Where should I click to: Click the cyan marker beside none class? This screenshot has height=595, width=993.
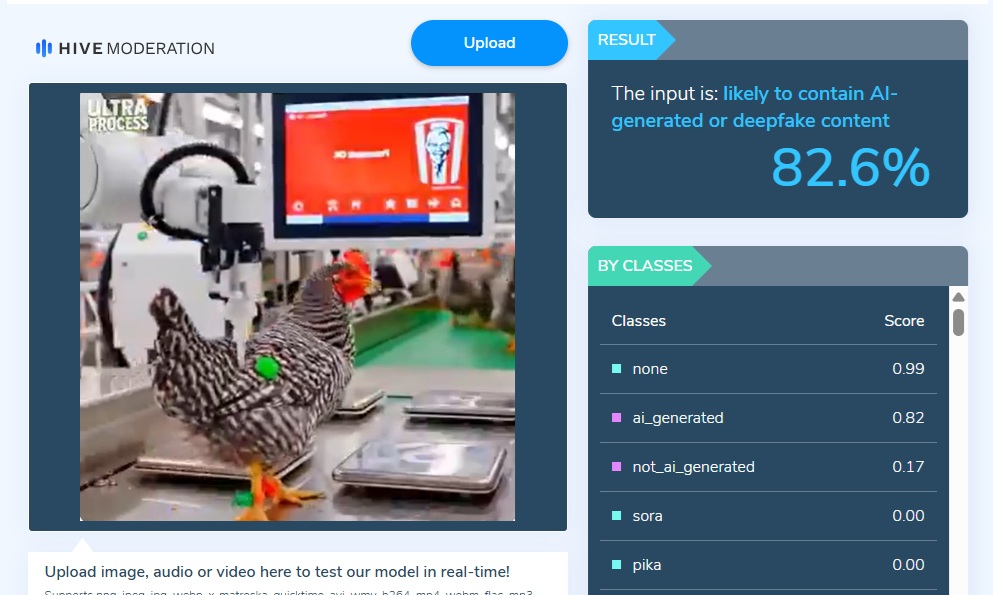point(616,369)
